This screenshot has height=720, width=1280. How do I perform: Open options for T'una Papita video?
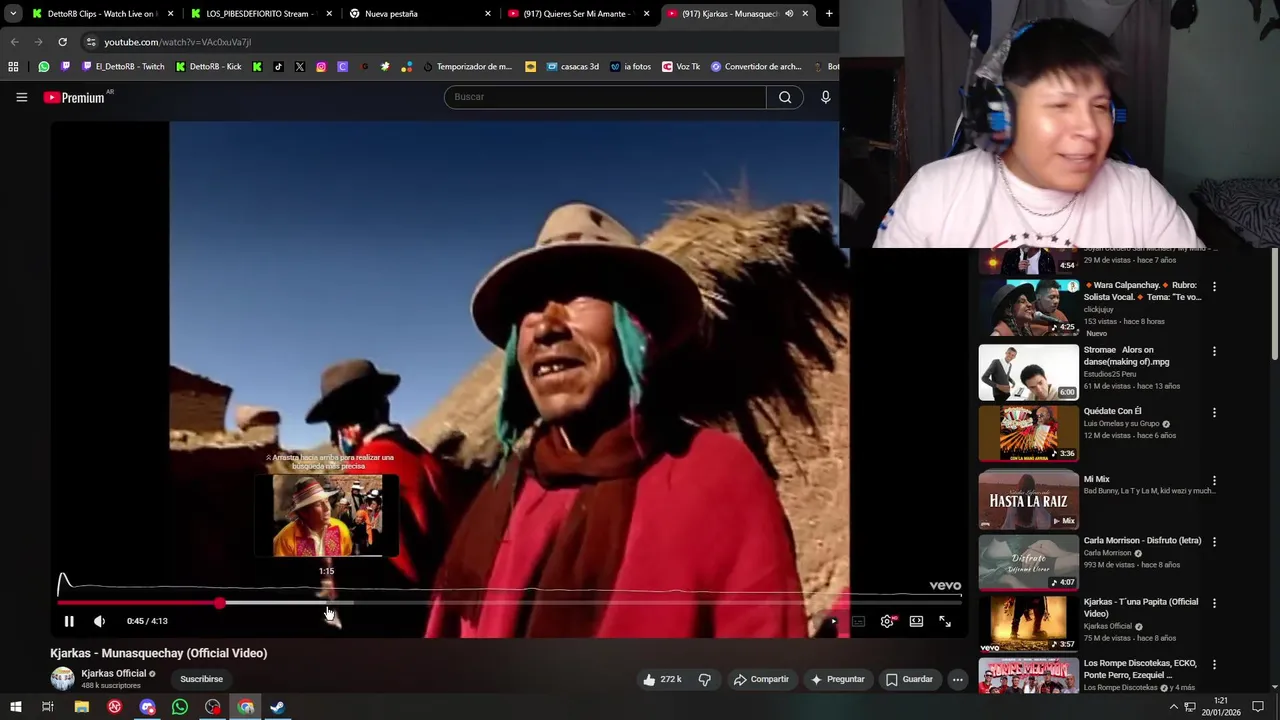[x=1214, y=603]
